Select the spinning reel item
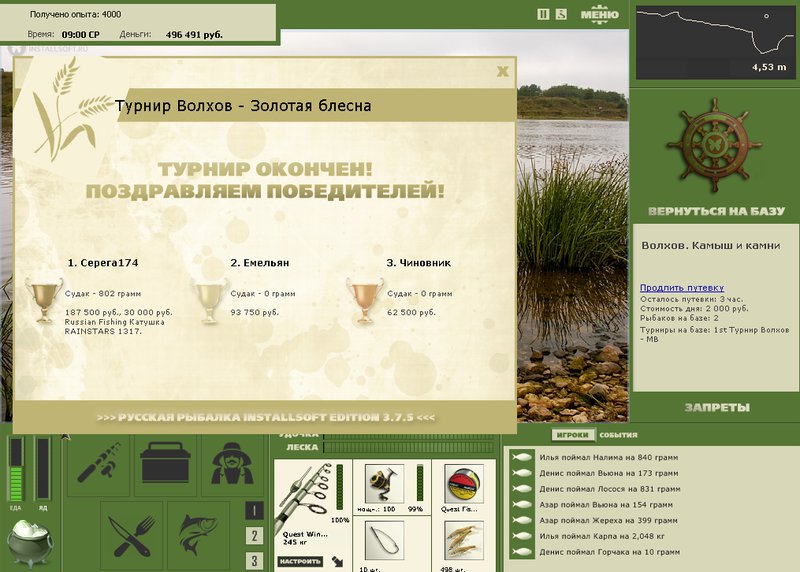Image resolution: width=800 pixels, height=572 pixels. click(385, 483)
